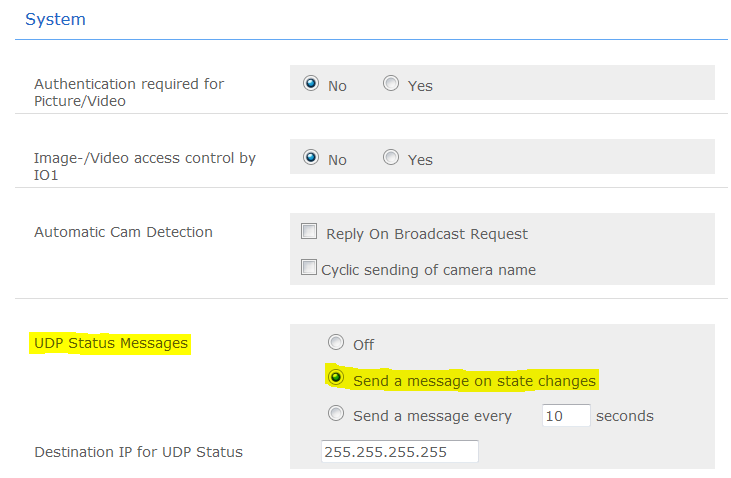Click the 'Destination IP for UDP Status' label
Screen dimensions: 731x478
pos(138,451)
